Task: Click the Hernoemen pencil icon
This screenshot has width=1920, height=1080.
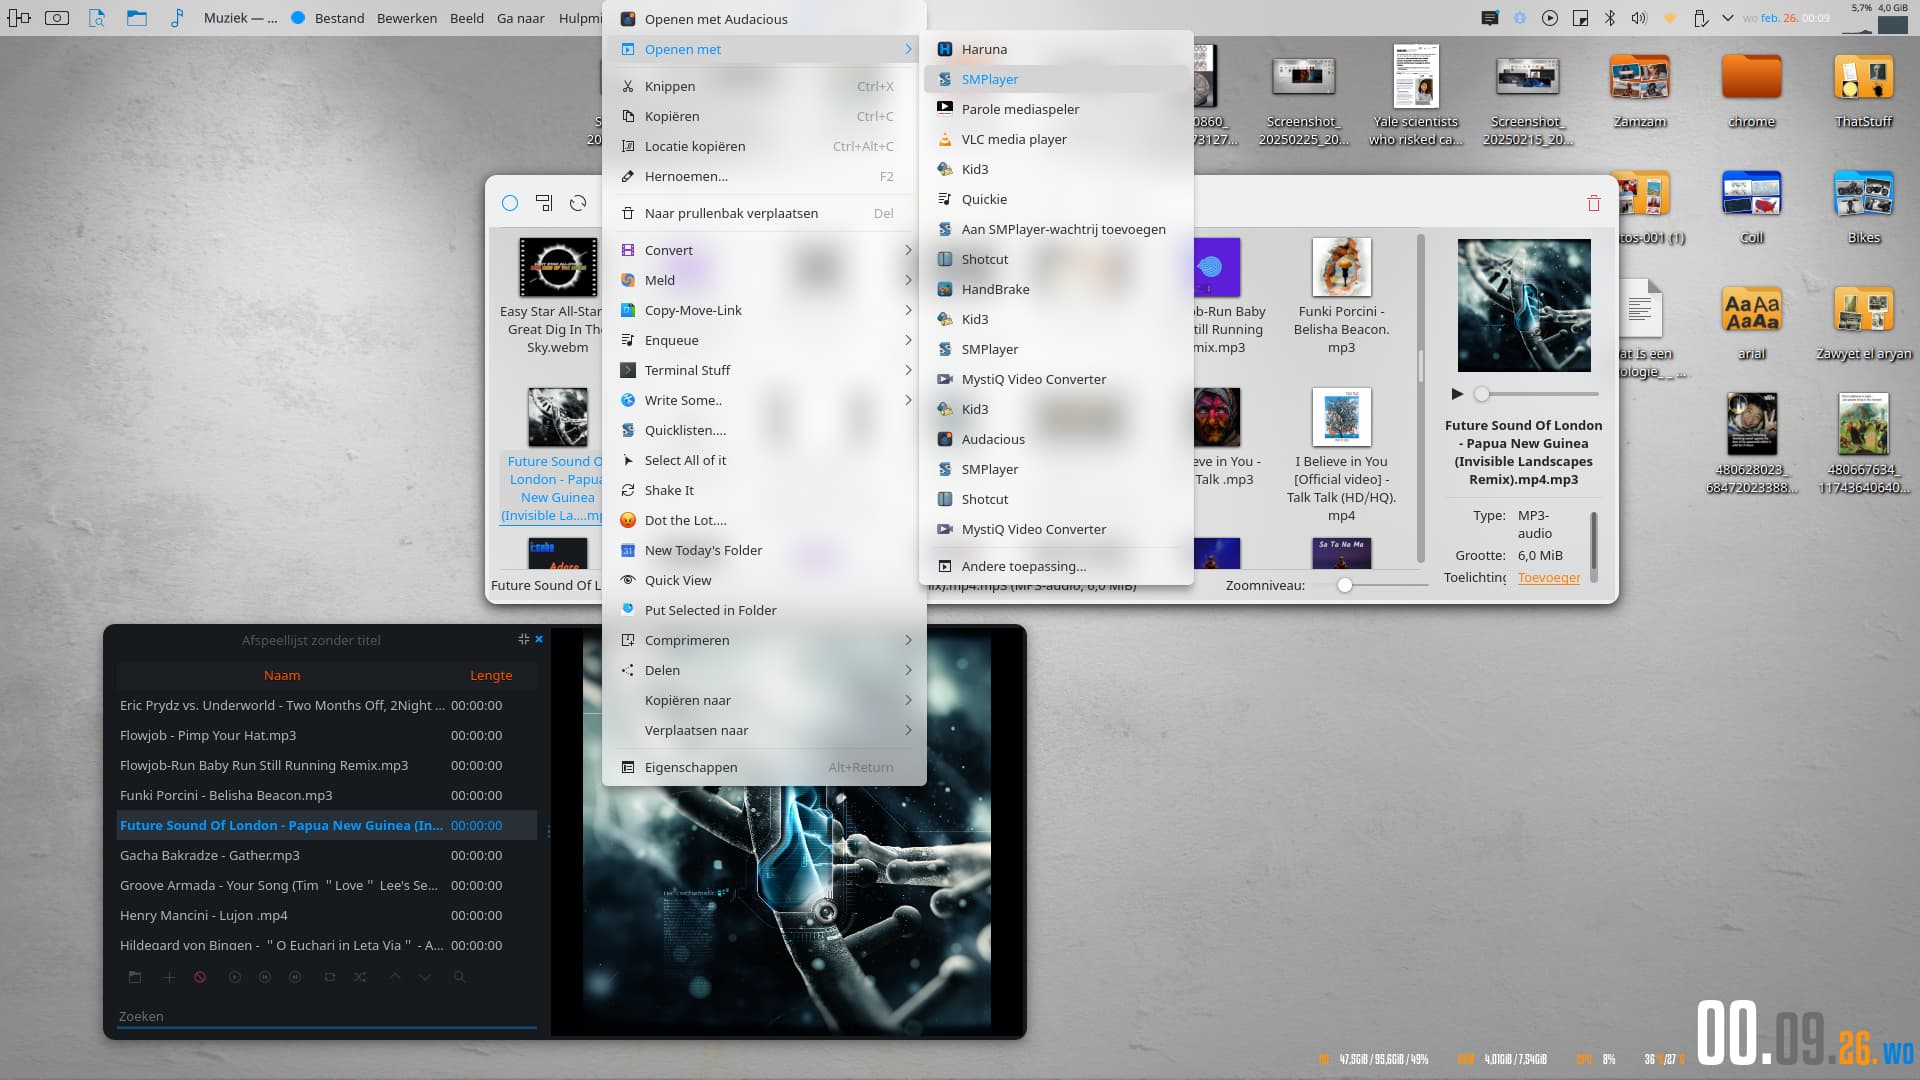Action: [628, 176]
